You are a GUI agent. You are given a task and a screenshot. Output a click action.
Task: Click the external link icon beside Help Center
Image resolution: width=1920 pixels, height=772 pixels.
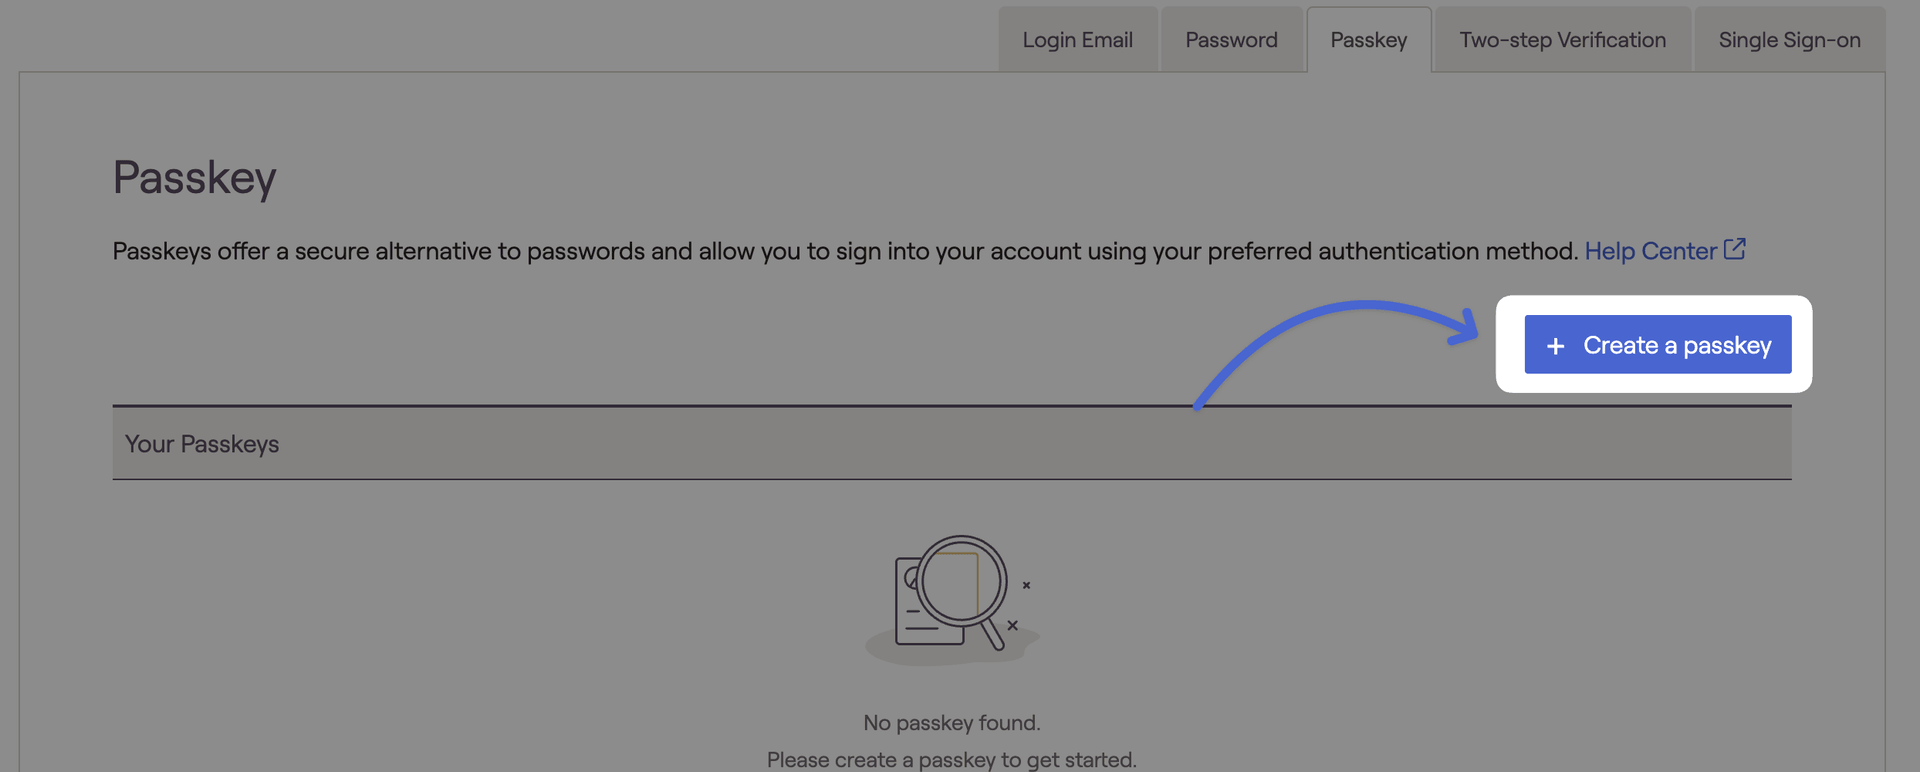[x=1735, y=249]
